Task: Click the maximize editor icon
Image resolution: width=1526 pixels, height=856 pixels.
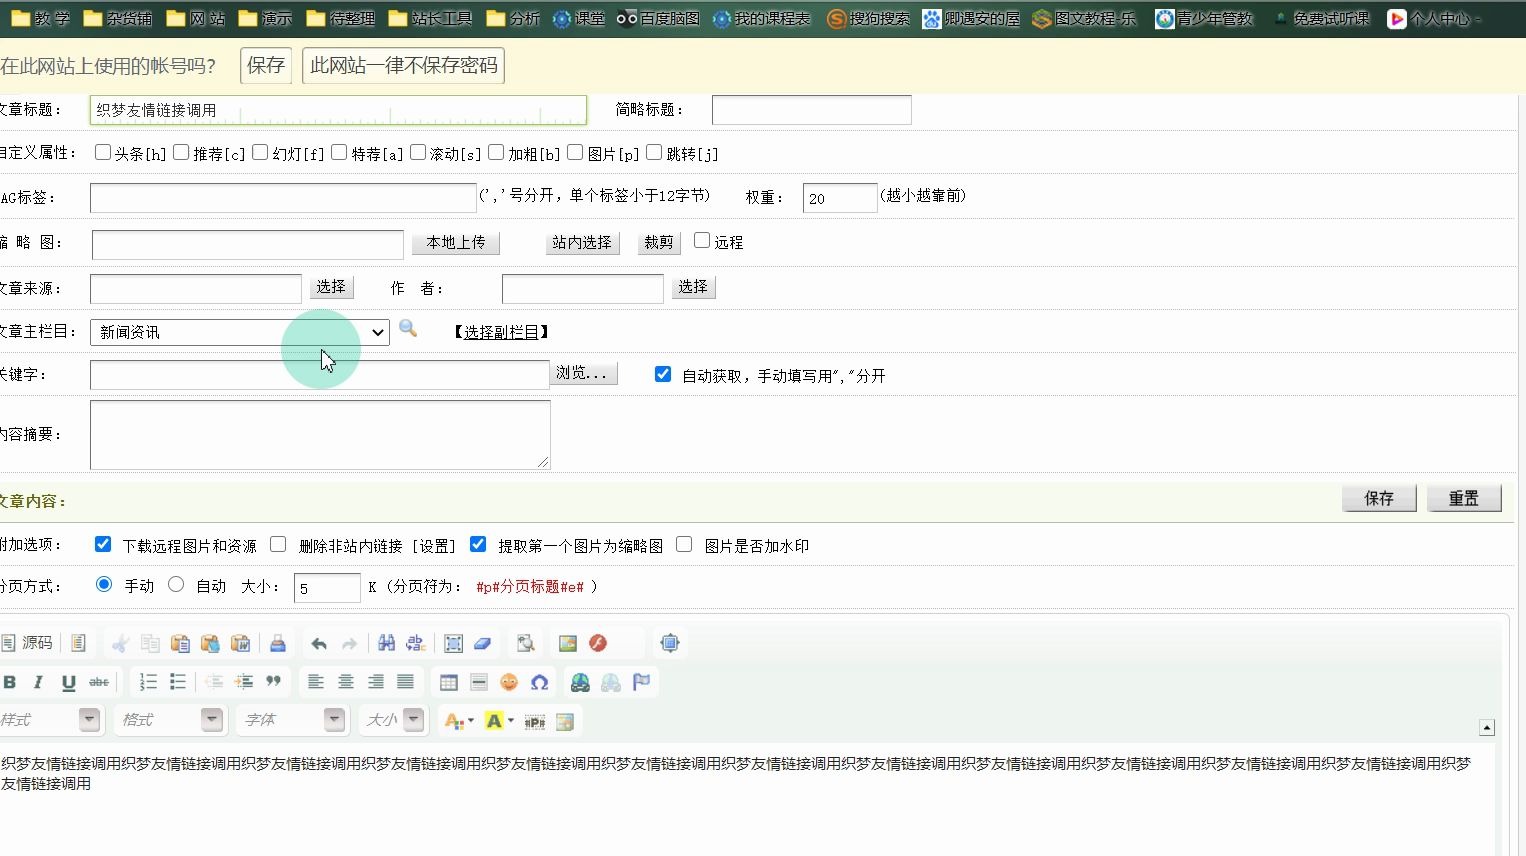Action: [670, 643]
